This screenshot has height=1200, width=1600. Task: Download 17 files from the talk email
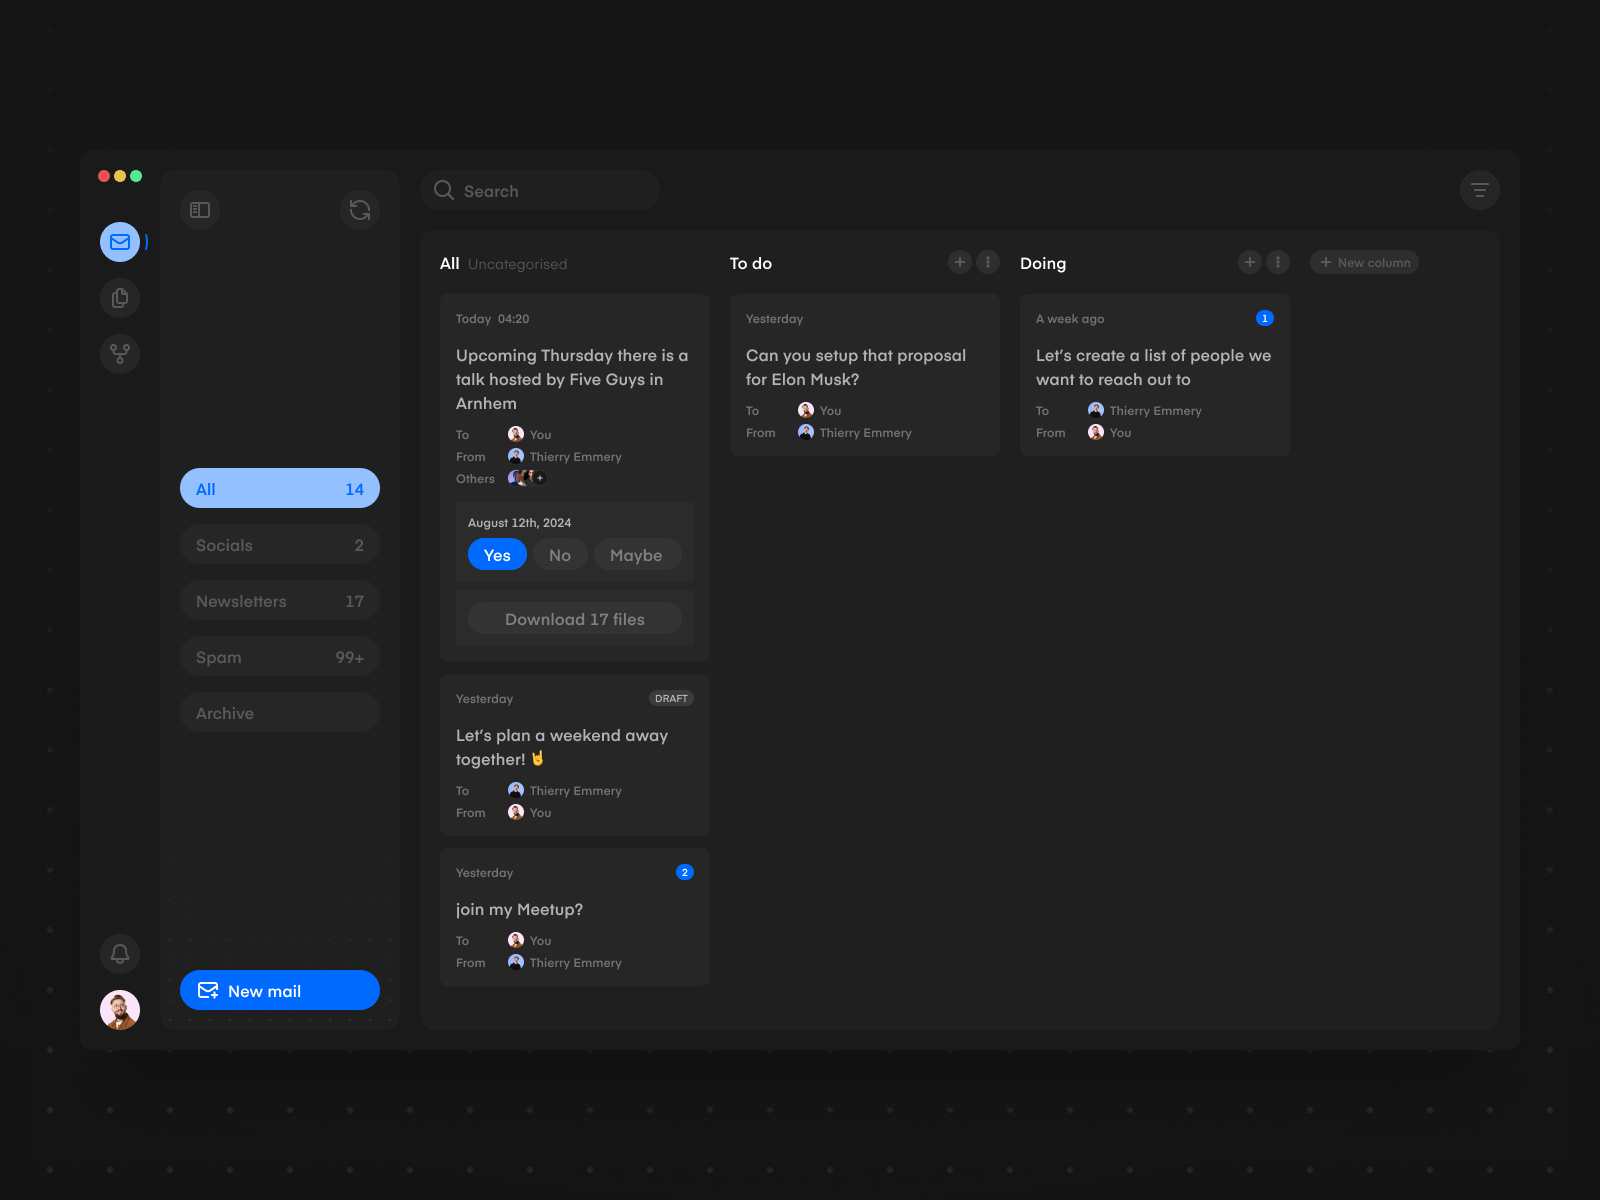[x=574, y=618]
